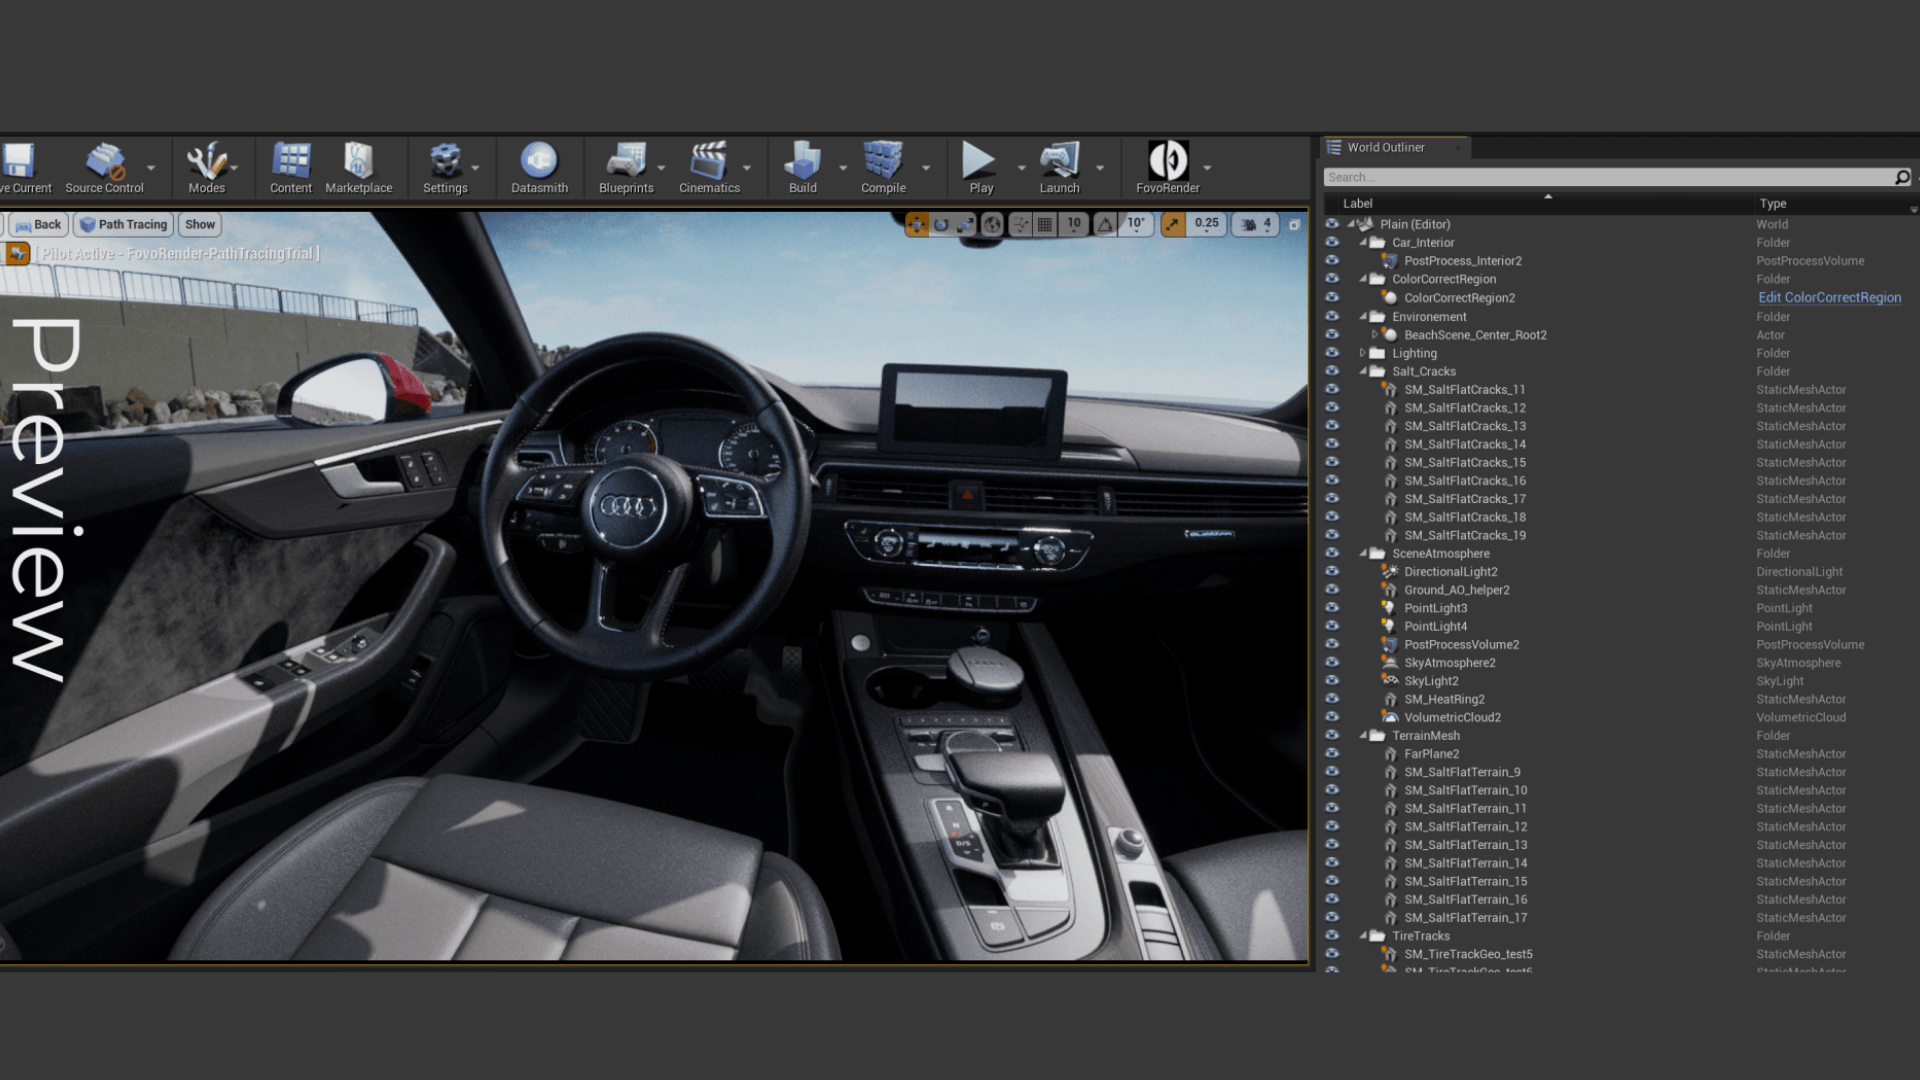Click the Back button above the viewport
1920x1080 pixels.
(37, 224)
